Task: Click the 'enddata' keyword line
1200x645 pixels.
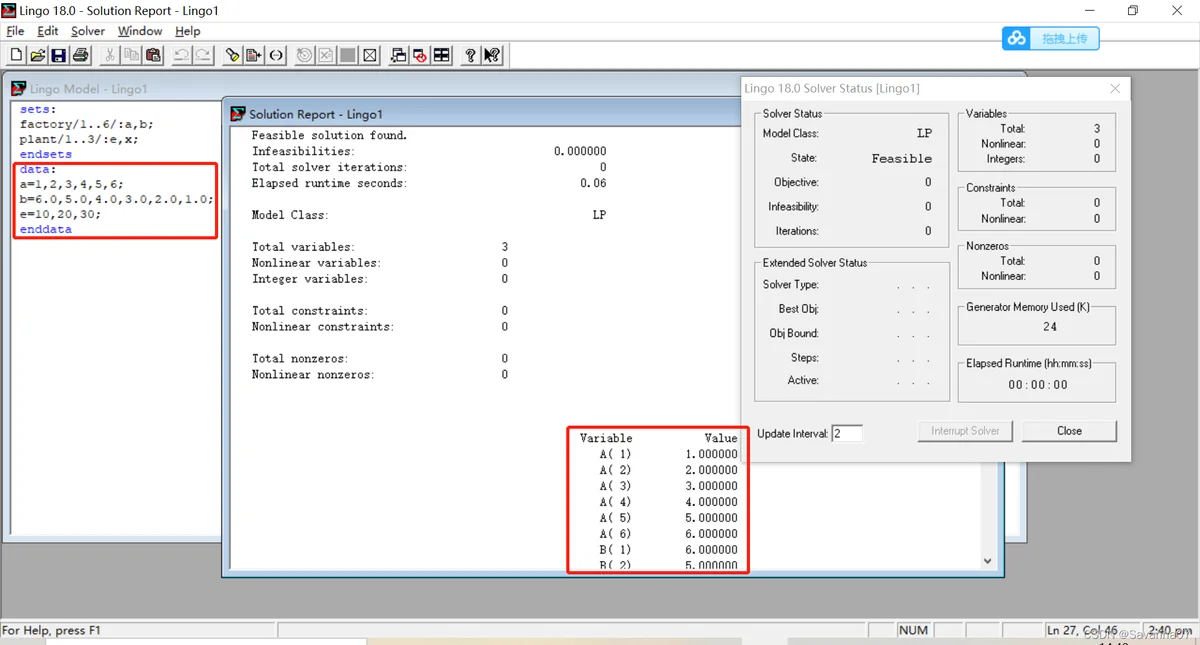Action: (x=46, y=229)
